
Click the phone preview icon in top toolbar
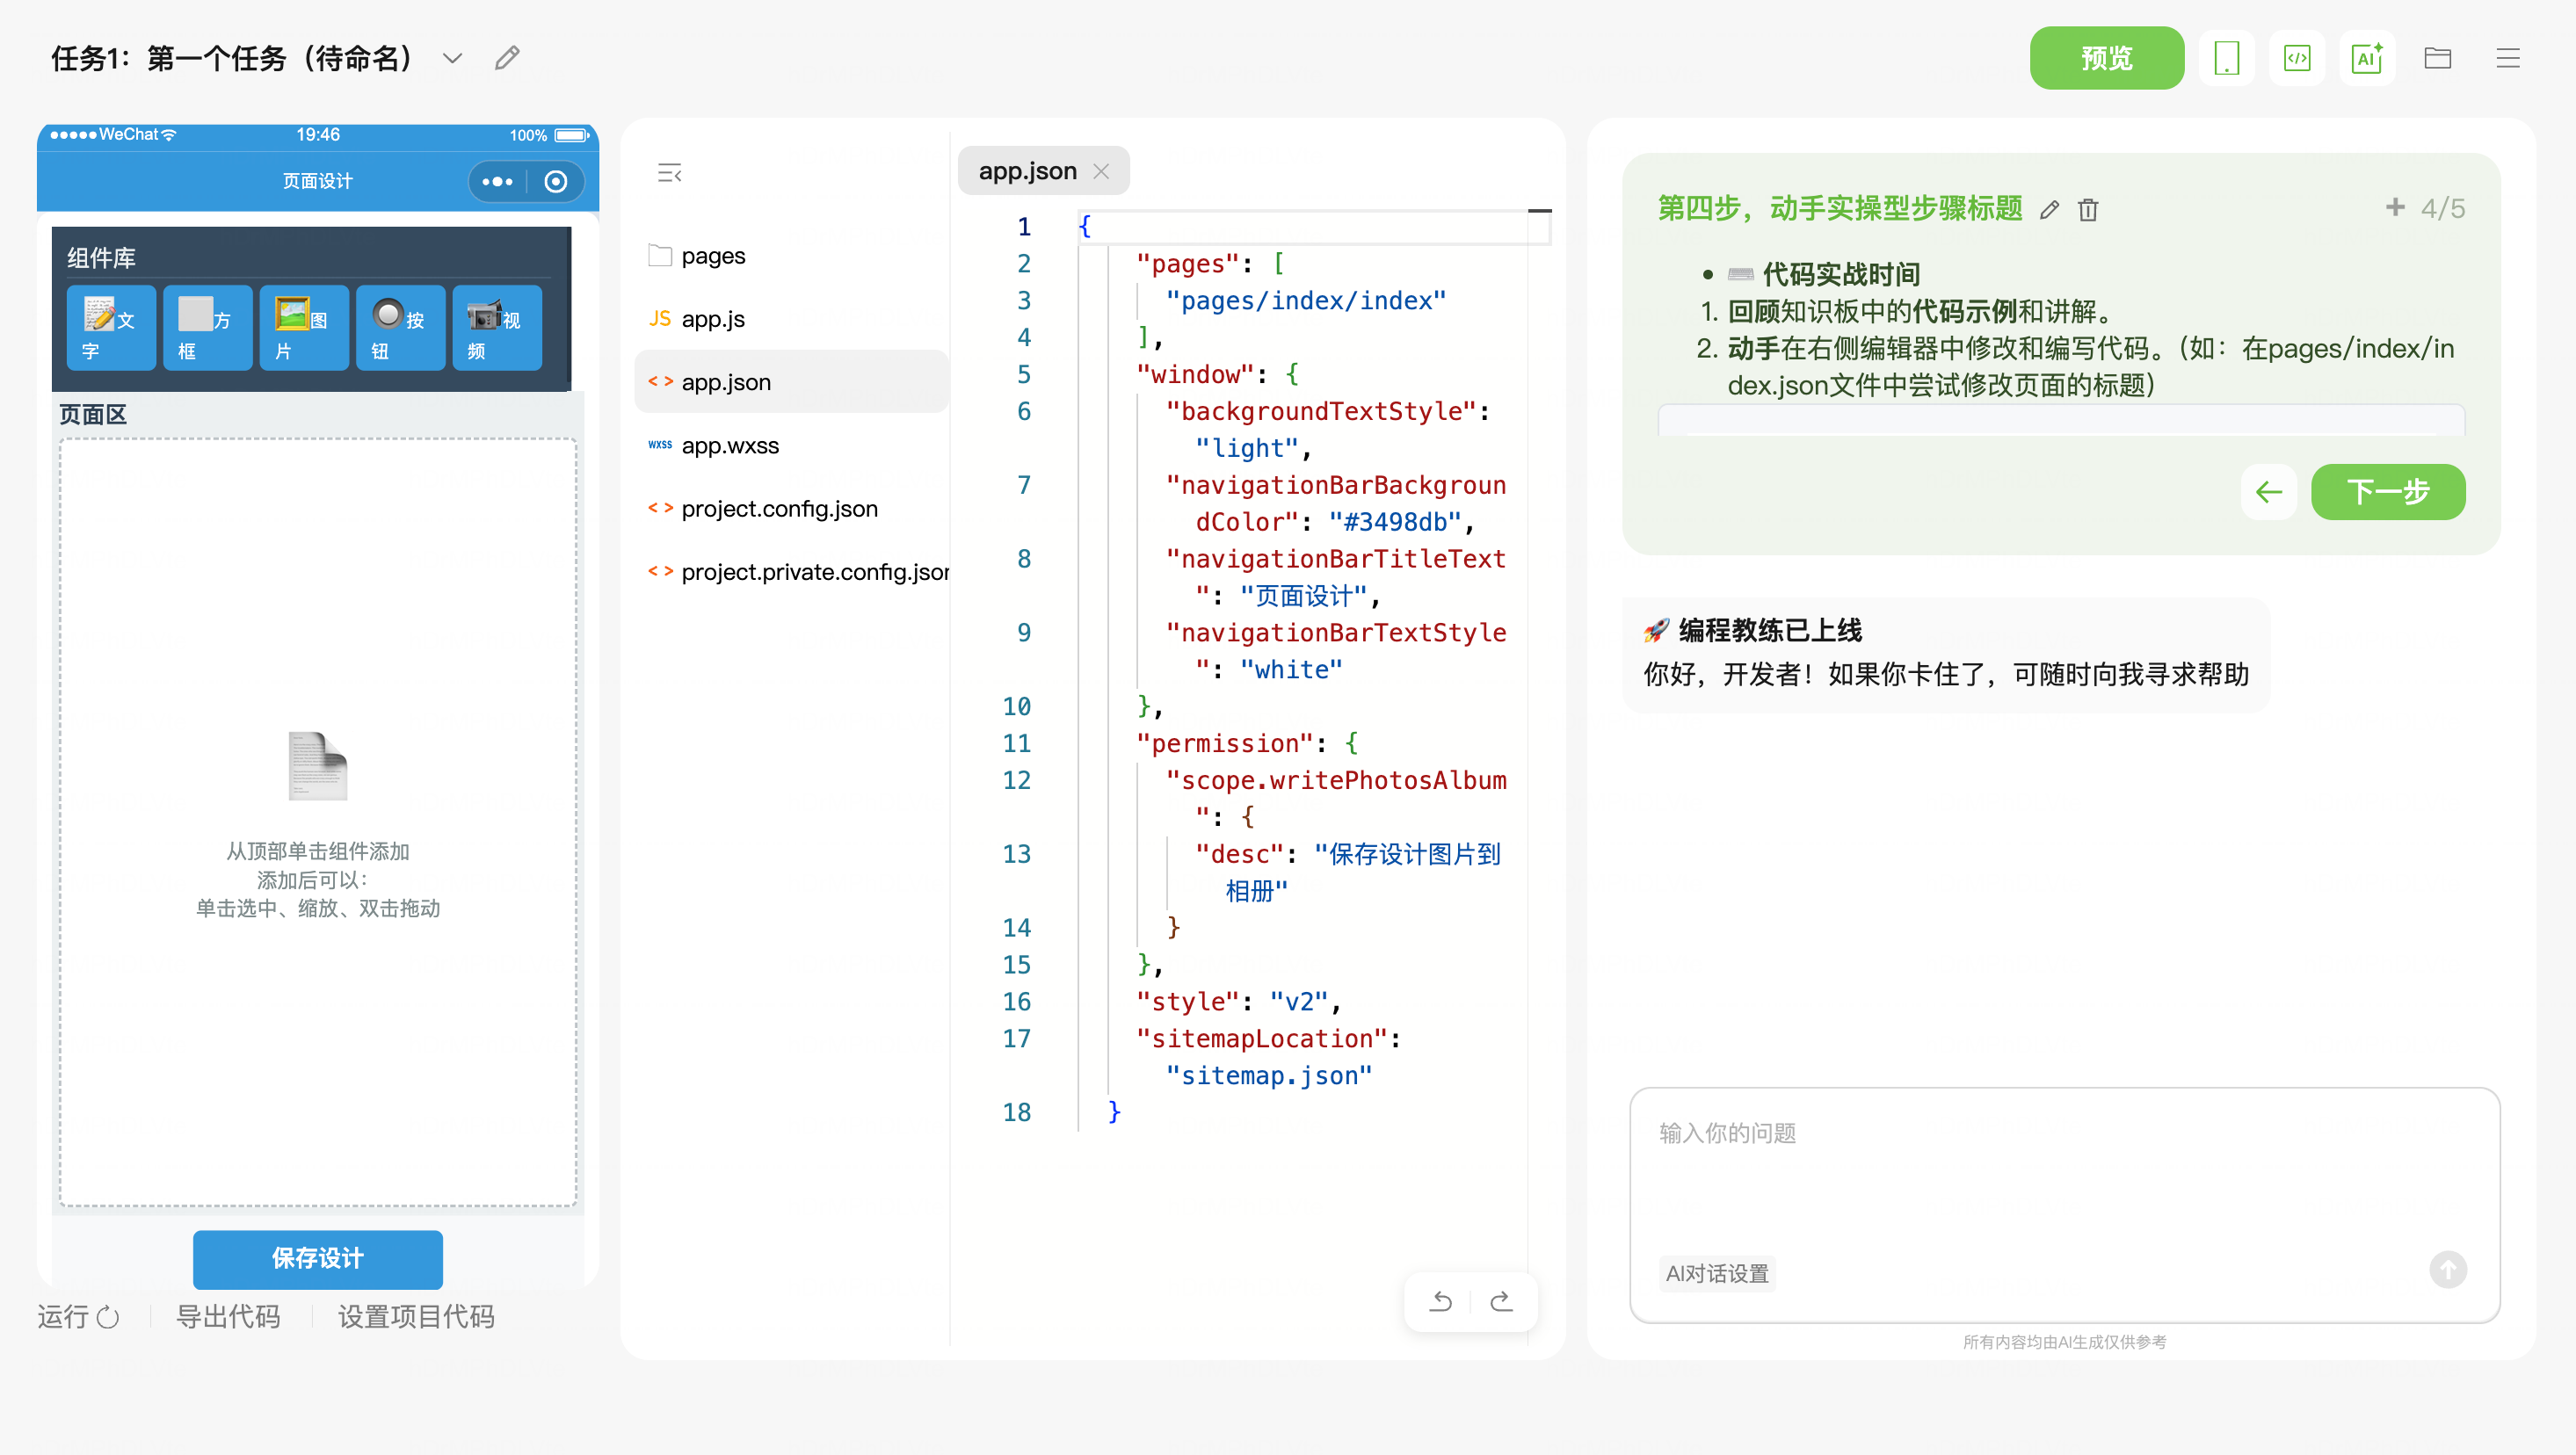pyautogui.click(x=2226, y=58)
